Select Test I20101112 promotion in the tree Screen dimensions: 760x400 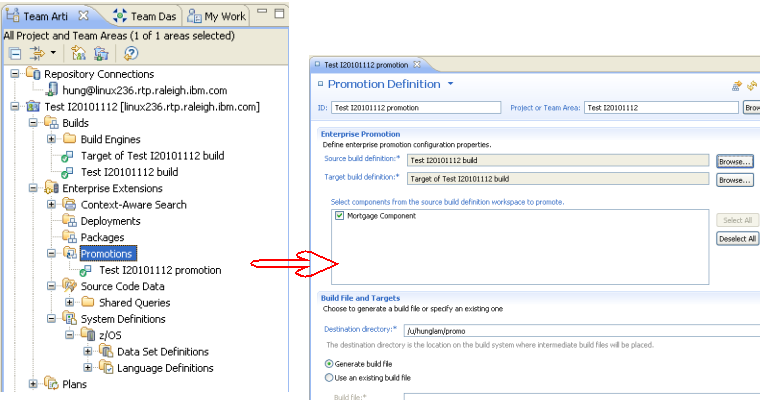tap(160, 270)
